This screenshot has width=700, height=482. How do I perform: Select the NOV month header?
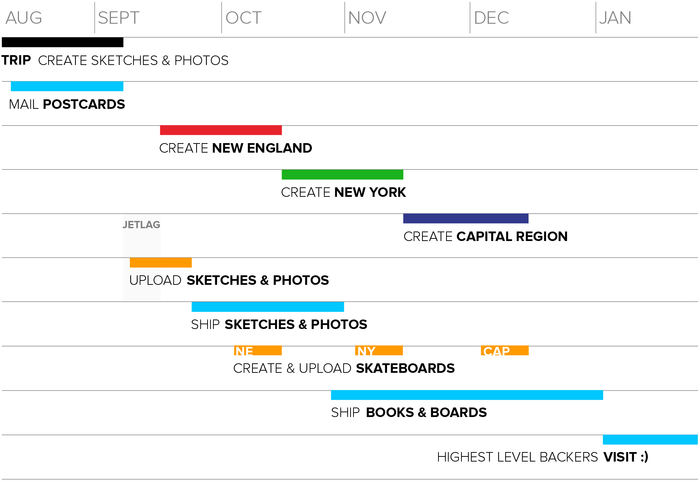(x=367, y=18)
